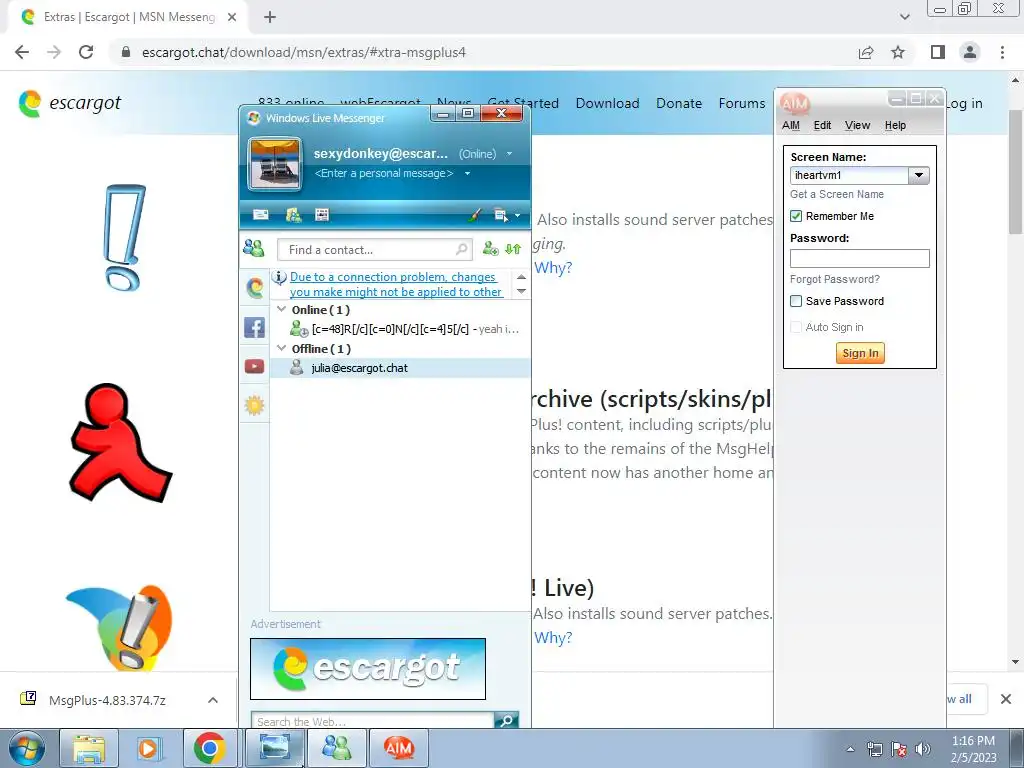Click the Chrome address bar URL
This screenshot has height=768, width=1024.
pos(304,52)
